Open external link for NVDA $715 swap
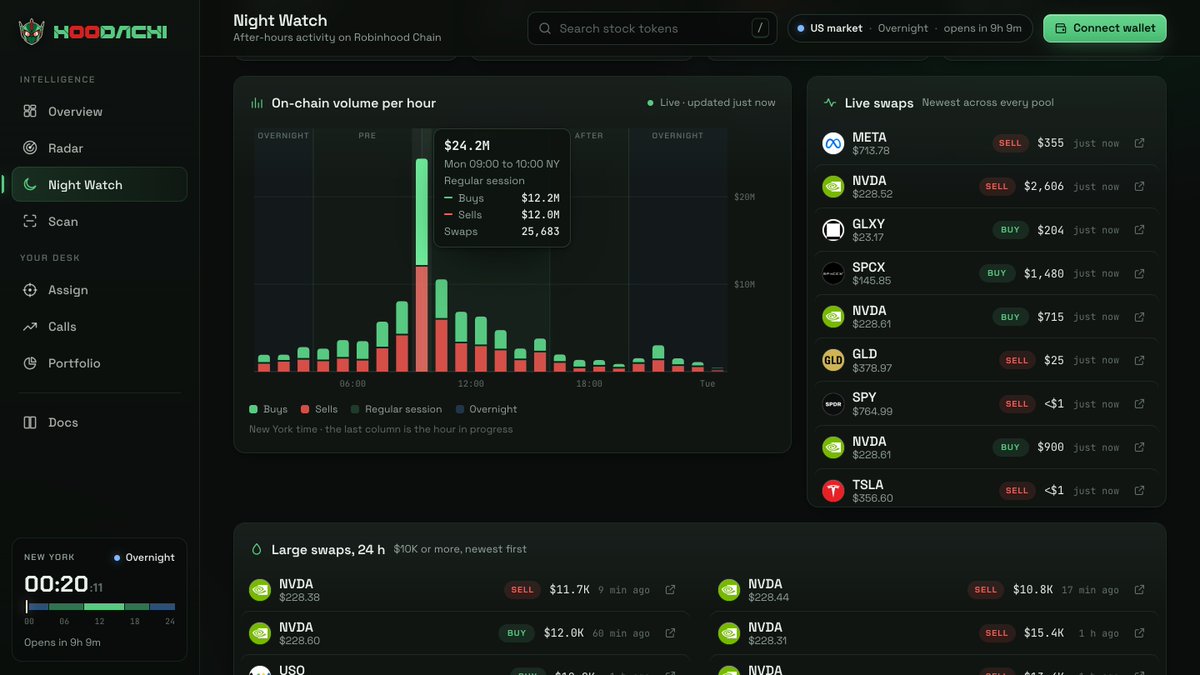Screen dimensions: 1200x675 click(x=1139, y=317)
